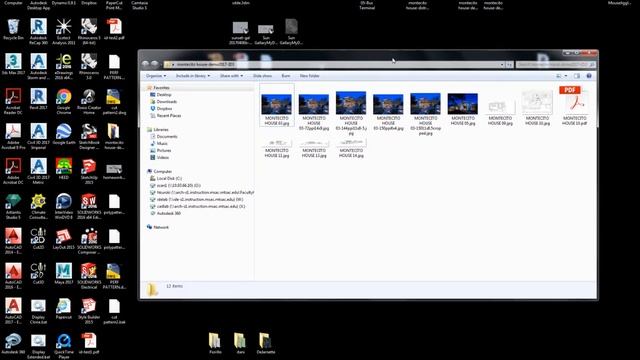Open SketchUp 2015 desktop shortcut
Image resolution: width=640 pixels, height=360 pixels.
point(89,171)
